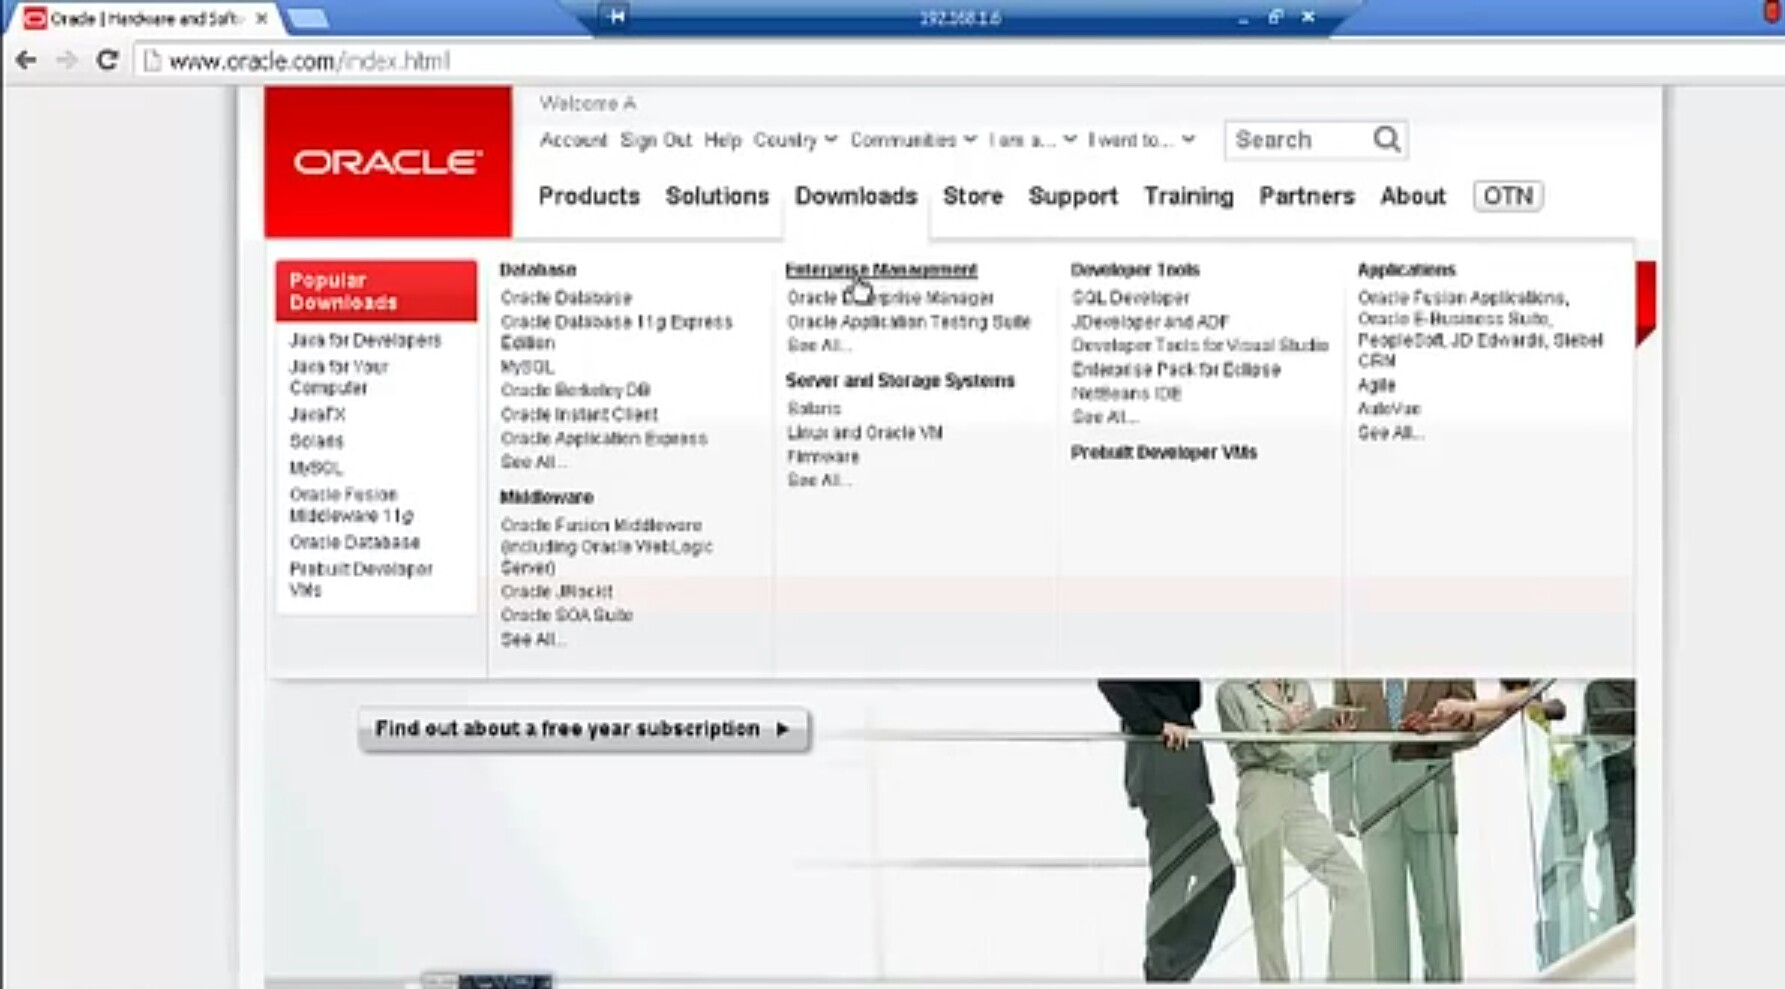Open the "I want to..." dropdown
The image size is (1785, 989).
coord(1137,139)
